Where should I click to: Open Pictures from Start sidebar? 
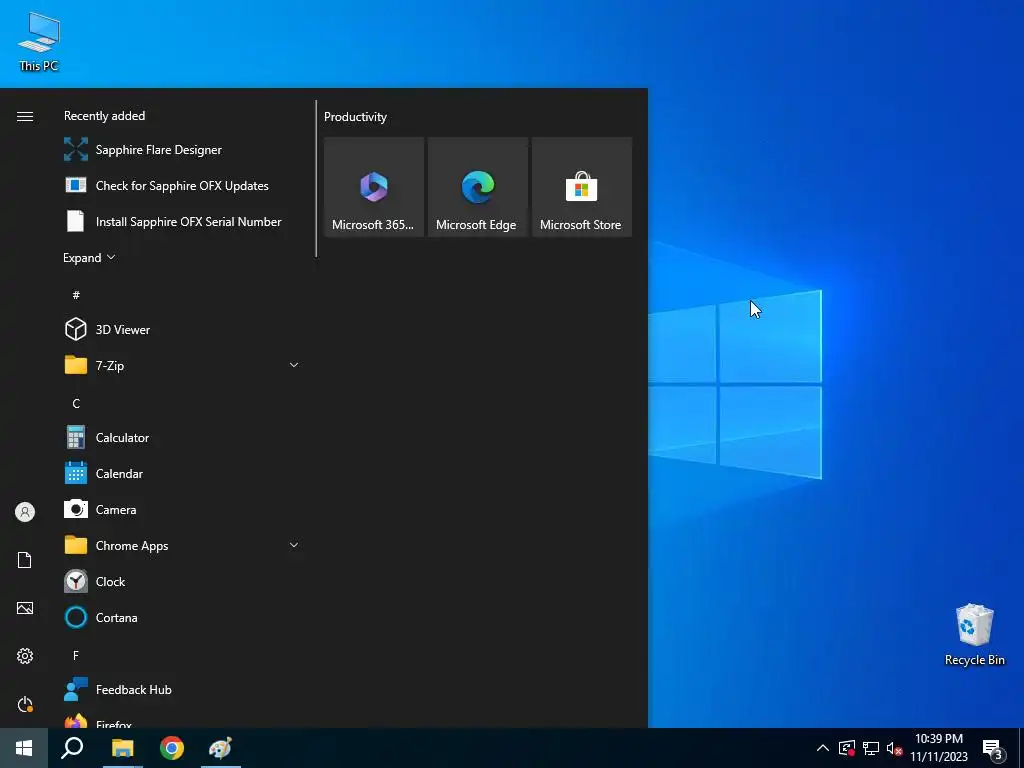pyautogui.click(x=25, y=608)
